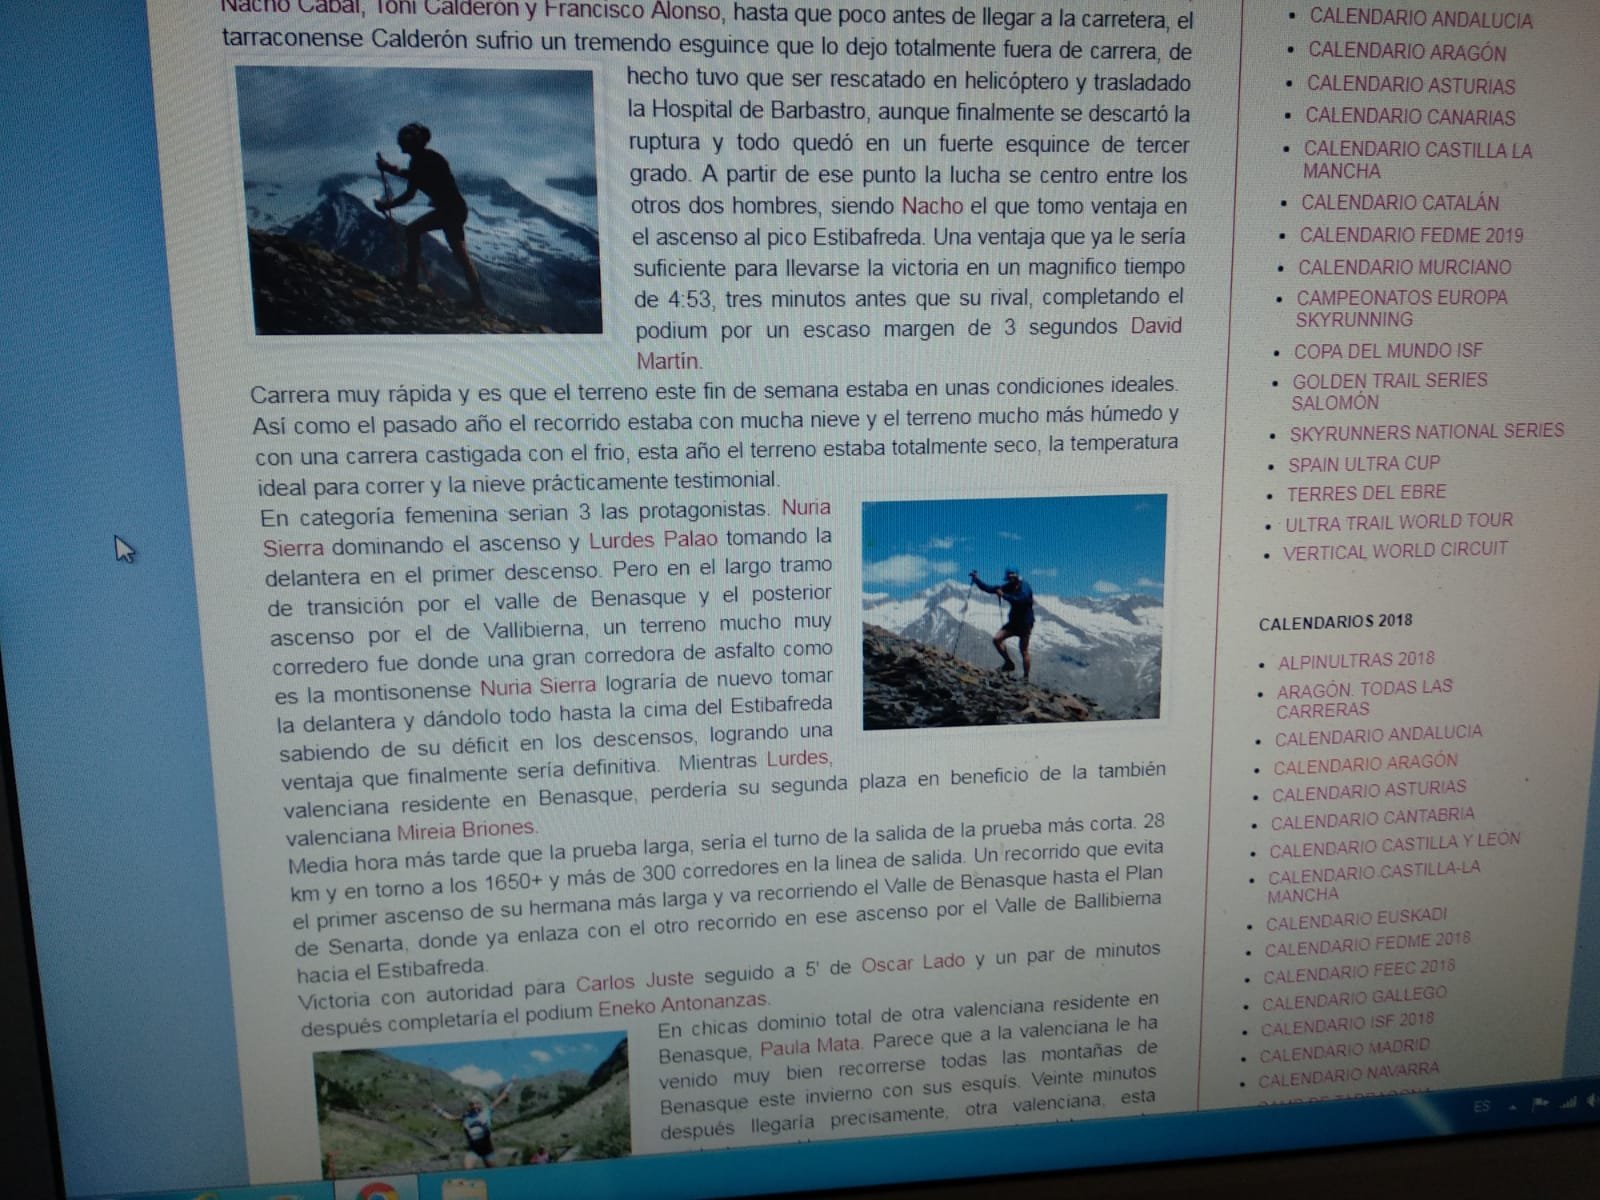Click the network signal tray icon

1566,1103
